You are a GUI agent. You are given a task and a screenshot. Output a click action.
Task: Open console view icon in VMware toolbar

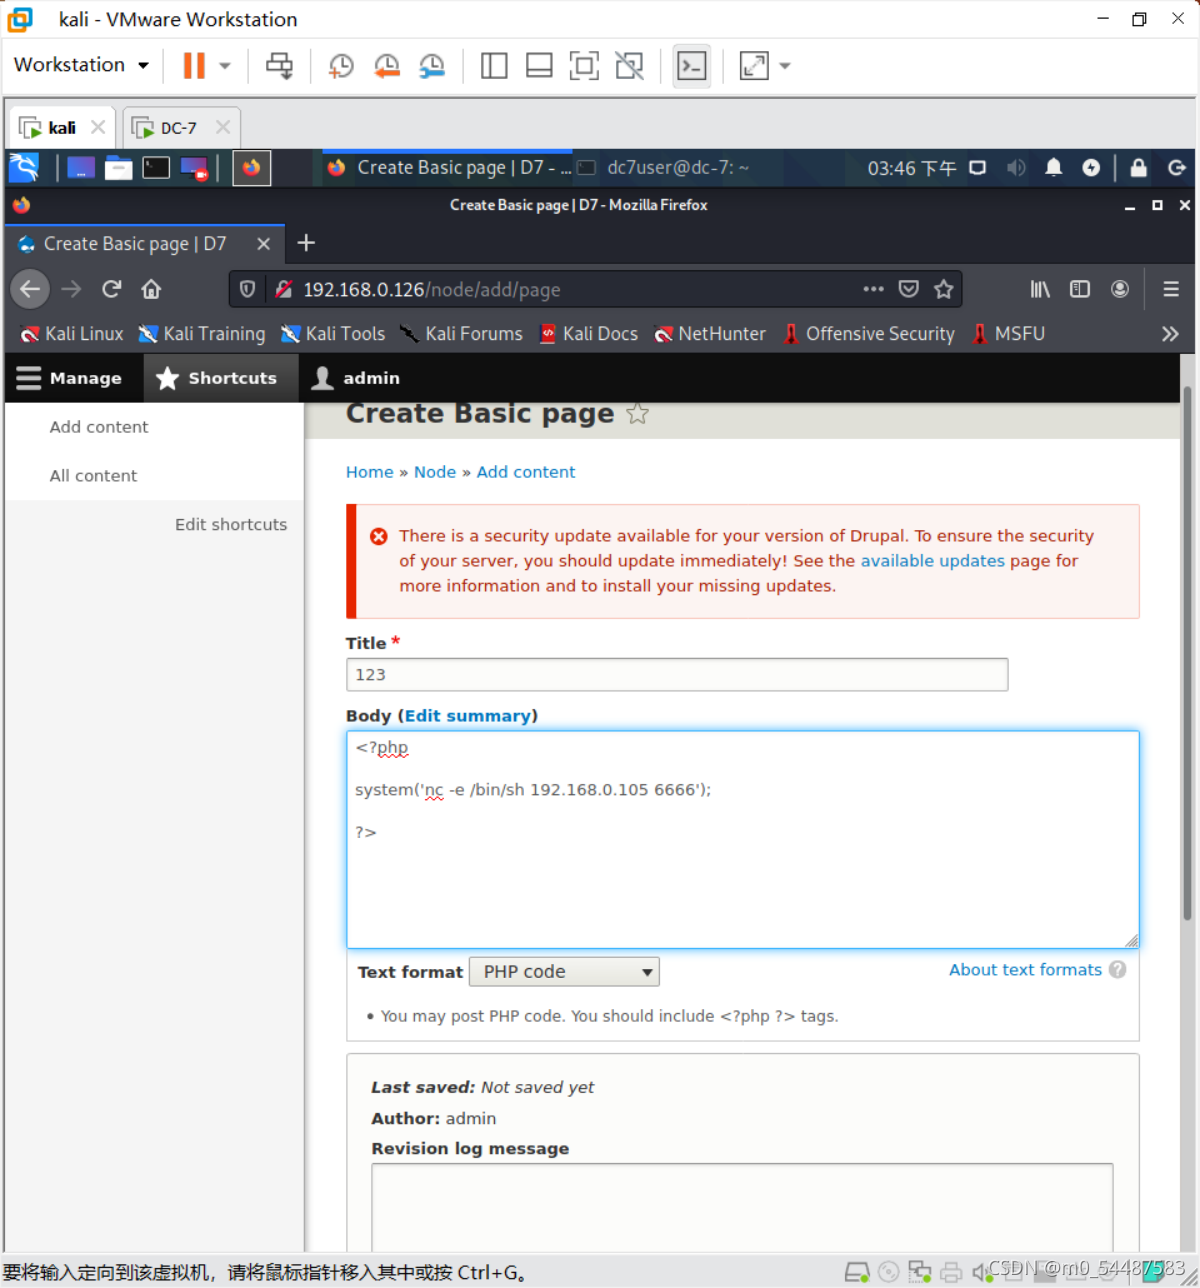pyautogui.click(x=692, y=66)
